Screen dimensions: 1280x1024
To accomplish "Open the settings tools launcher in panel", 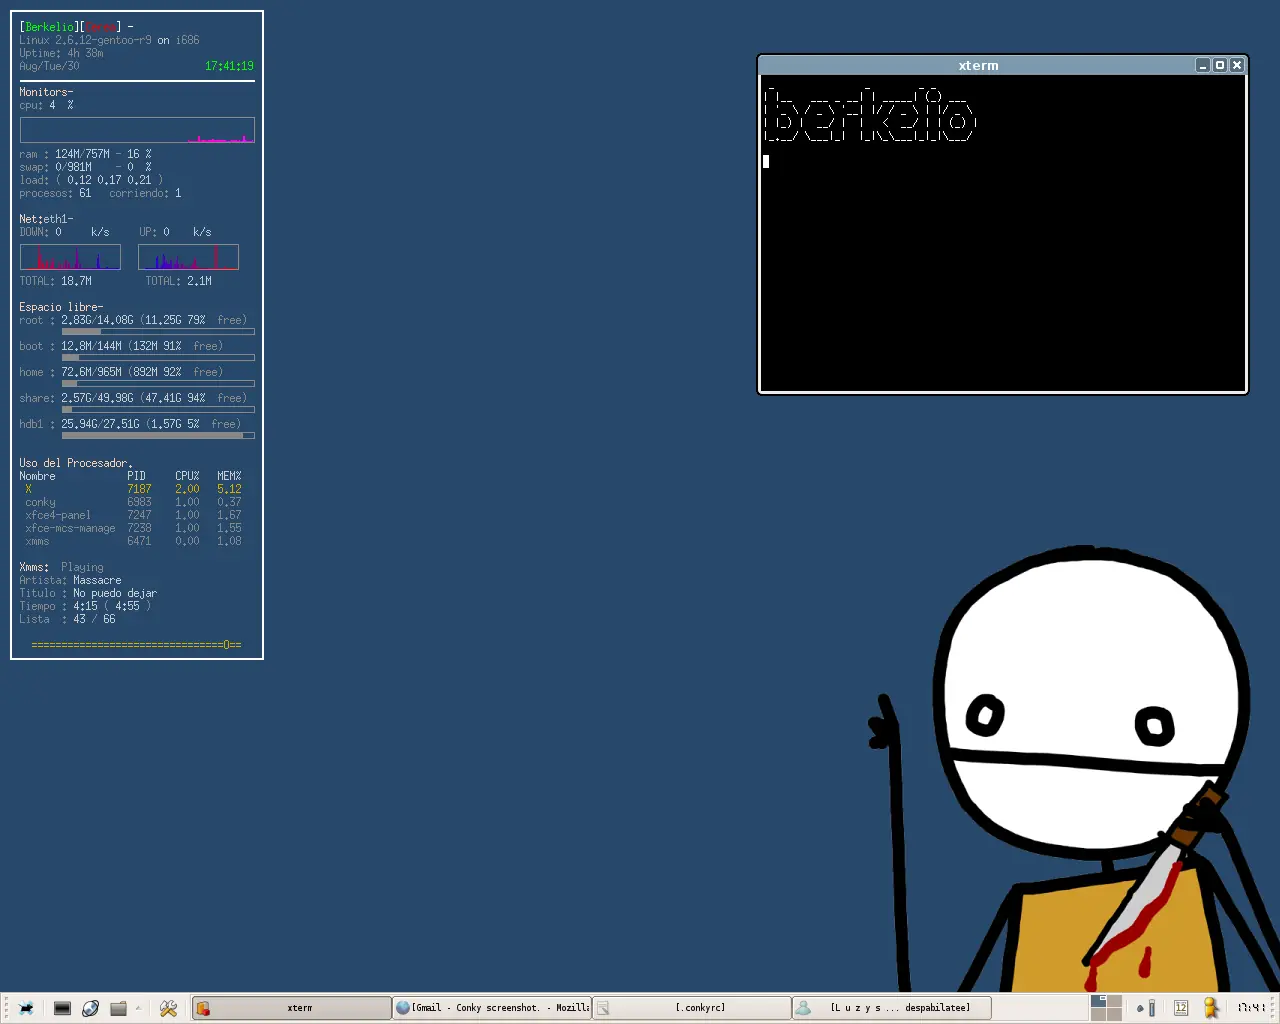I will click(x=168, y=1008).
